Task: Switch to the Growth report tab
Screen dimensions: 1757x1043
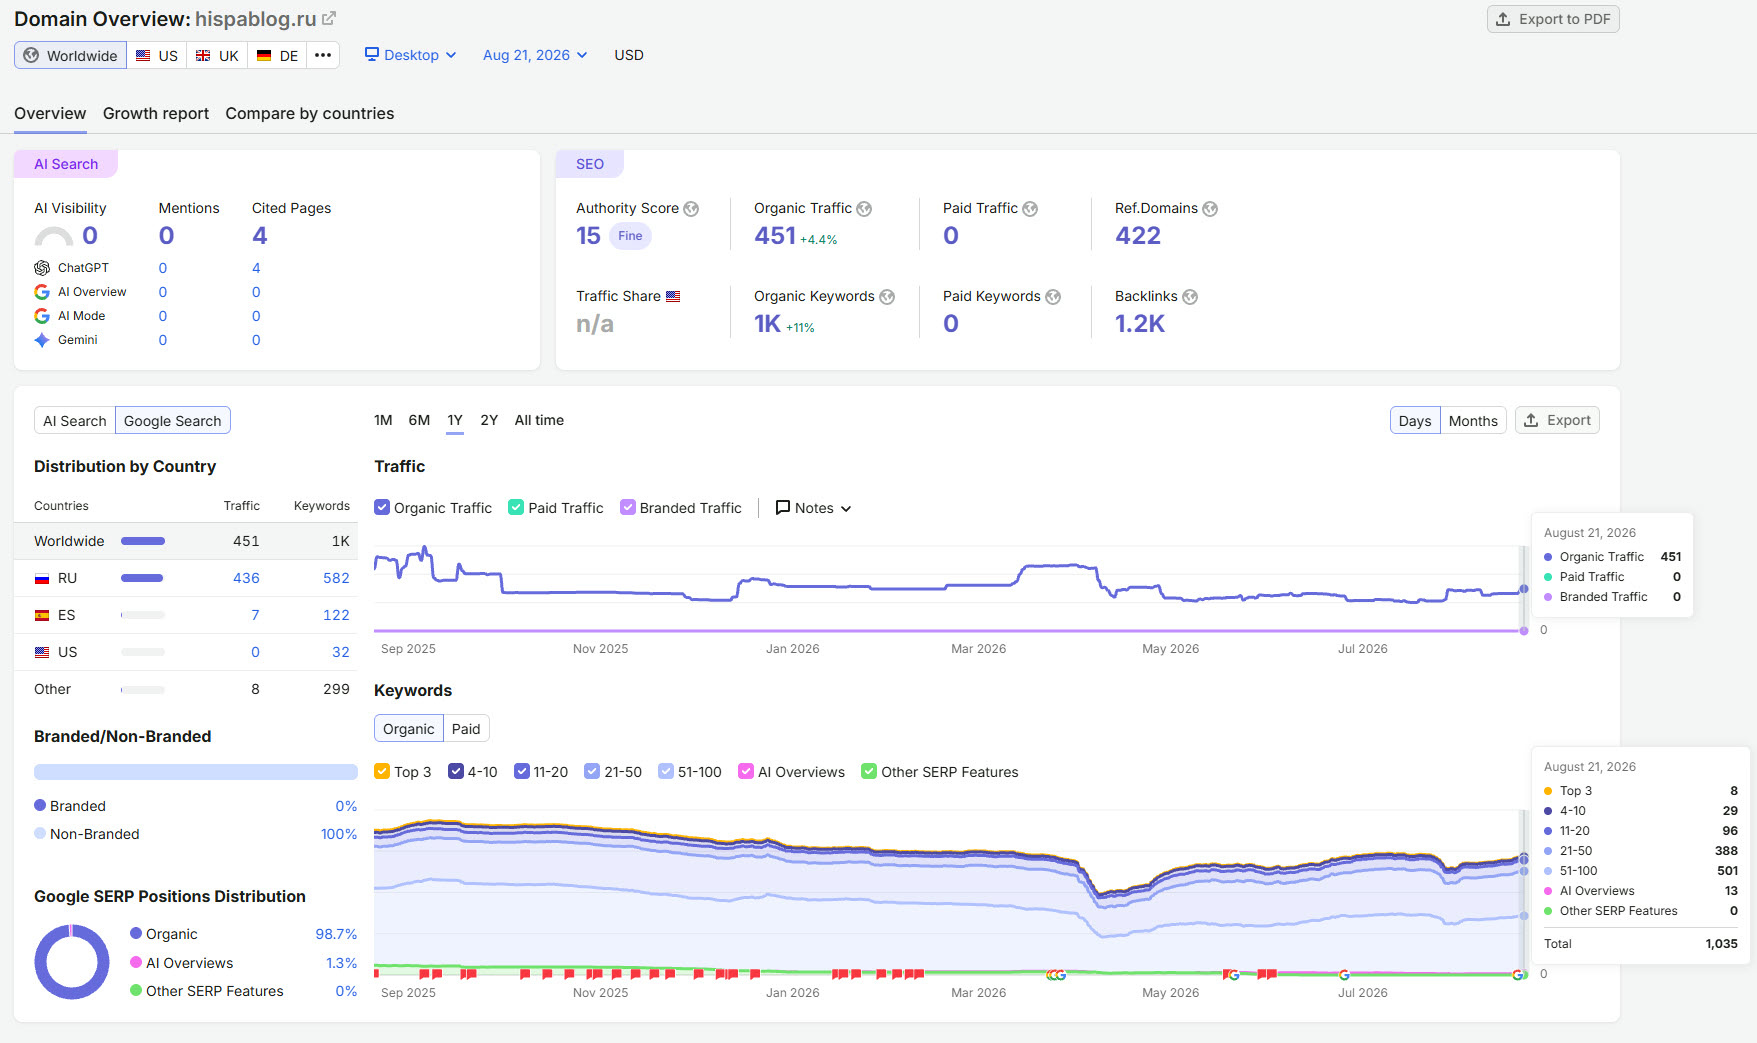Action: 156,113
